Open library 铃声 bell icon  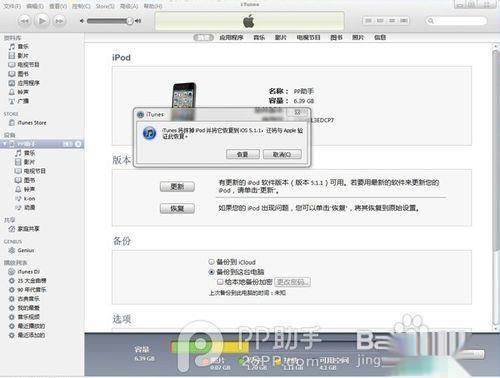tap(19, 92)
